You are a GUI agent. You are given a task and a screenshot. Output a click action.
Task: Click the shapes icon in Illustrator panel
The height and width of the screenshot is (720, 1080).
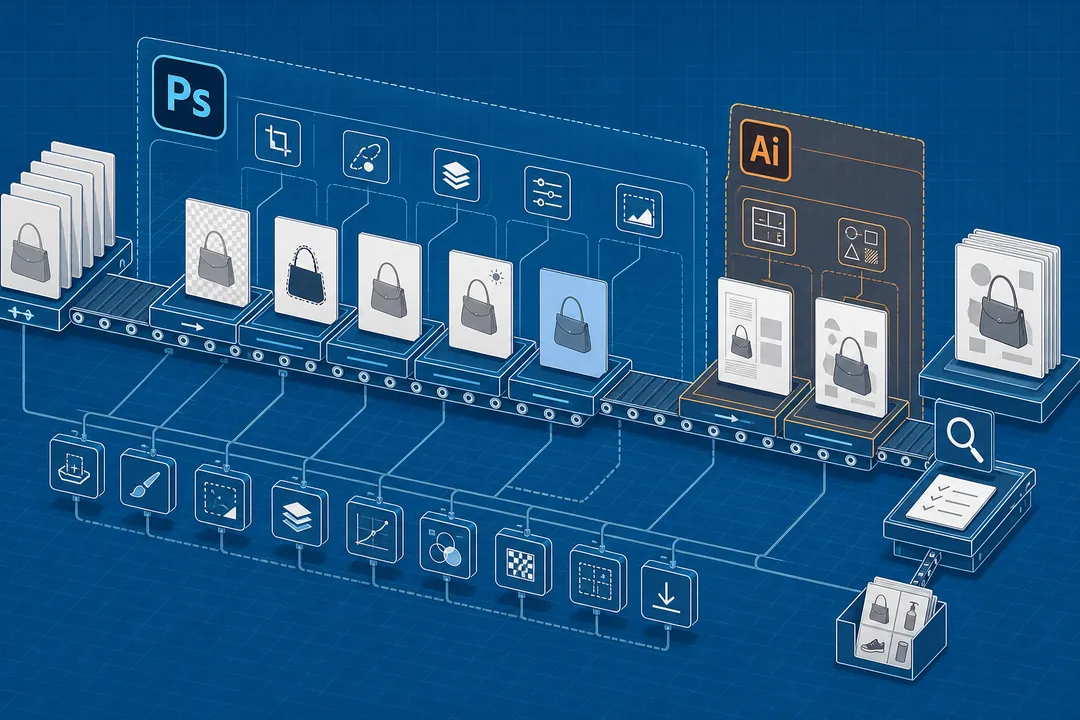(x=862, y=245)
